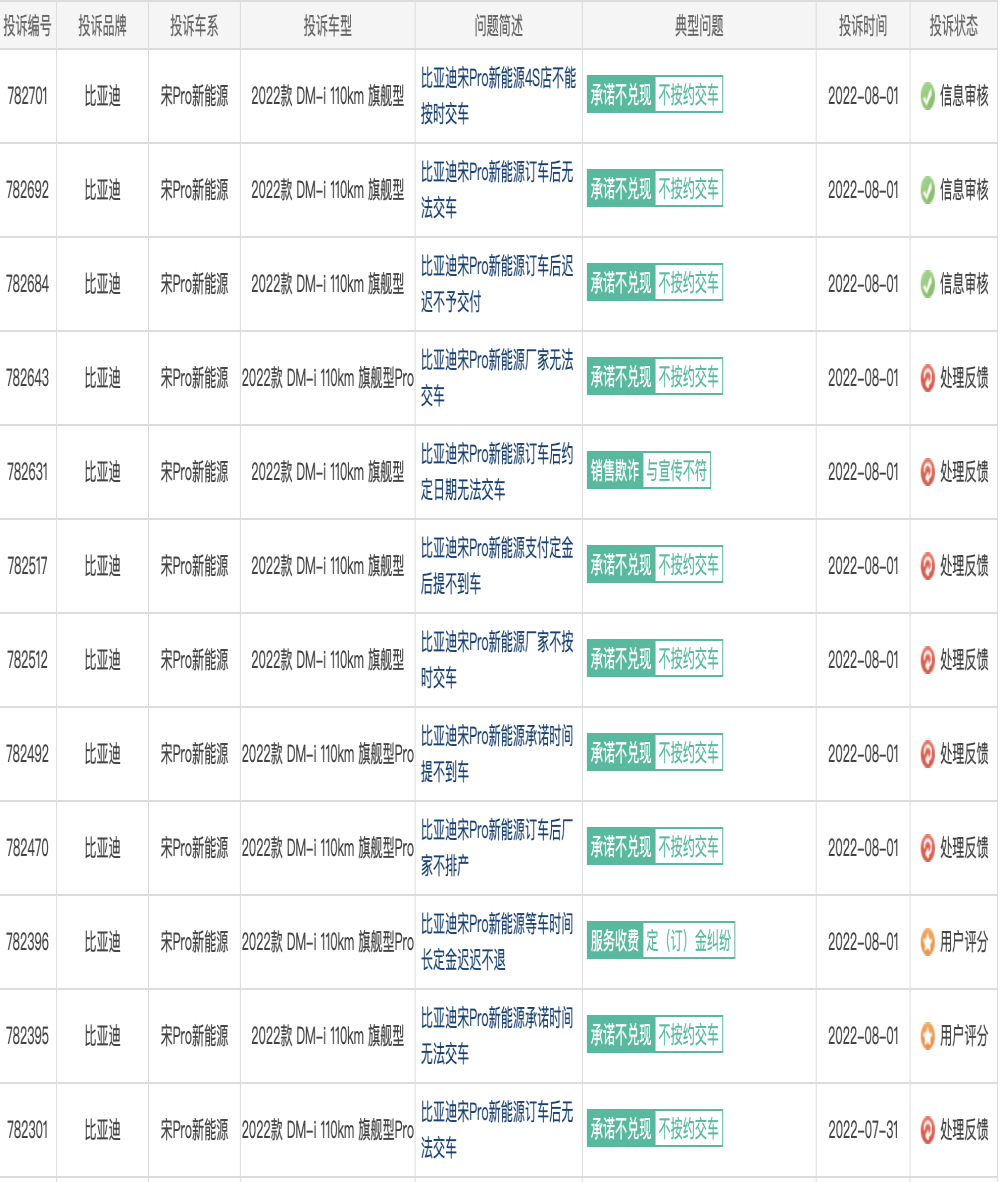Click 承诺不兑现 tag in row 782701
The width and height of the screenshot is (1000, 1182).
621,94
